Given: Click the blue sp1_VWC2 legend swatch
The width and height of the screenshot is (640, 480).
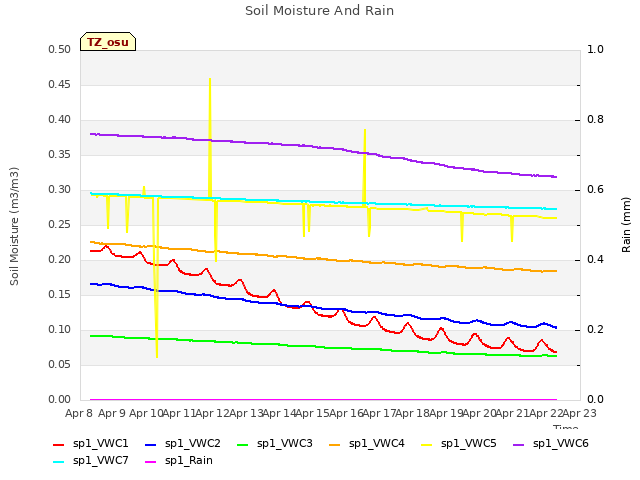Looking at the screenshot, I should click(x=151, y=445).
